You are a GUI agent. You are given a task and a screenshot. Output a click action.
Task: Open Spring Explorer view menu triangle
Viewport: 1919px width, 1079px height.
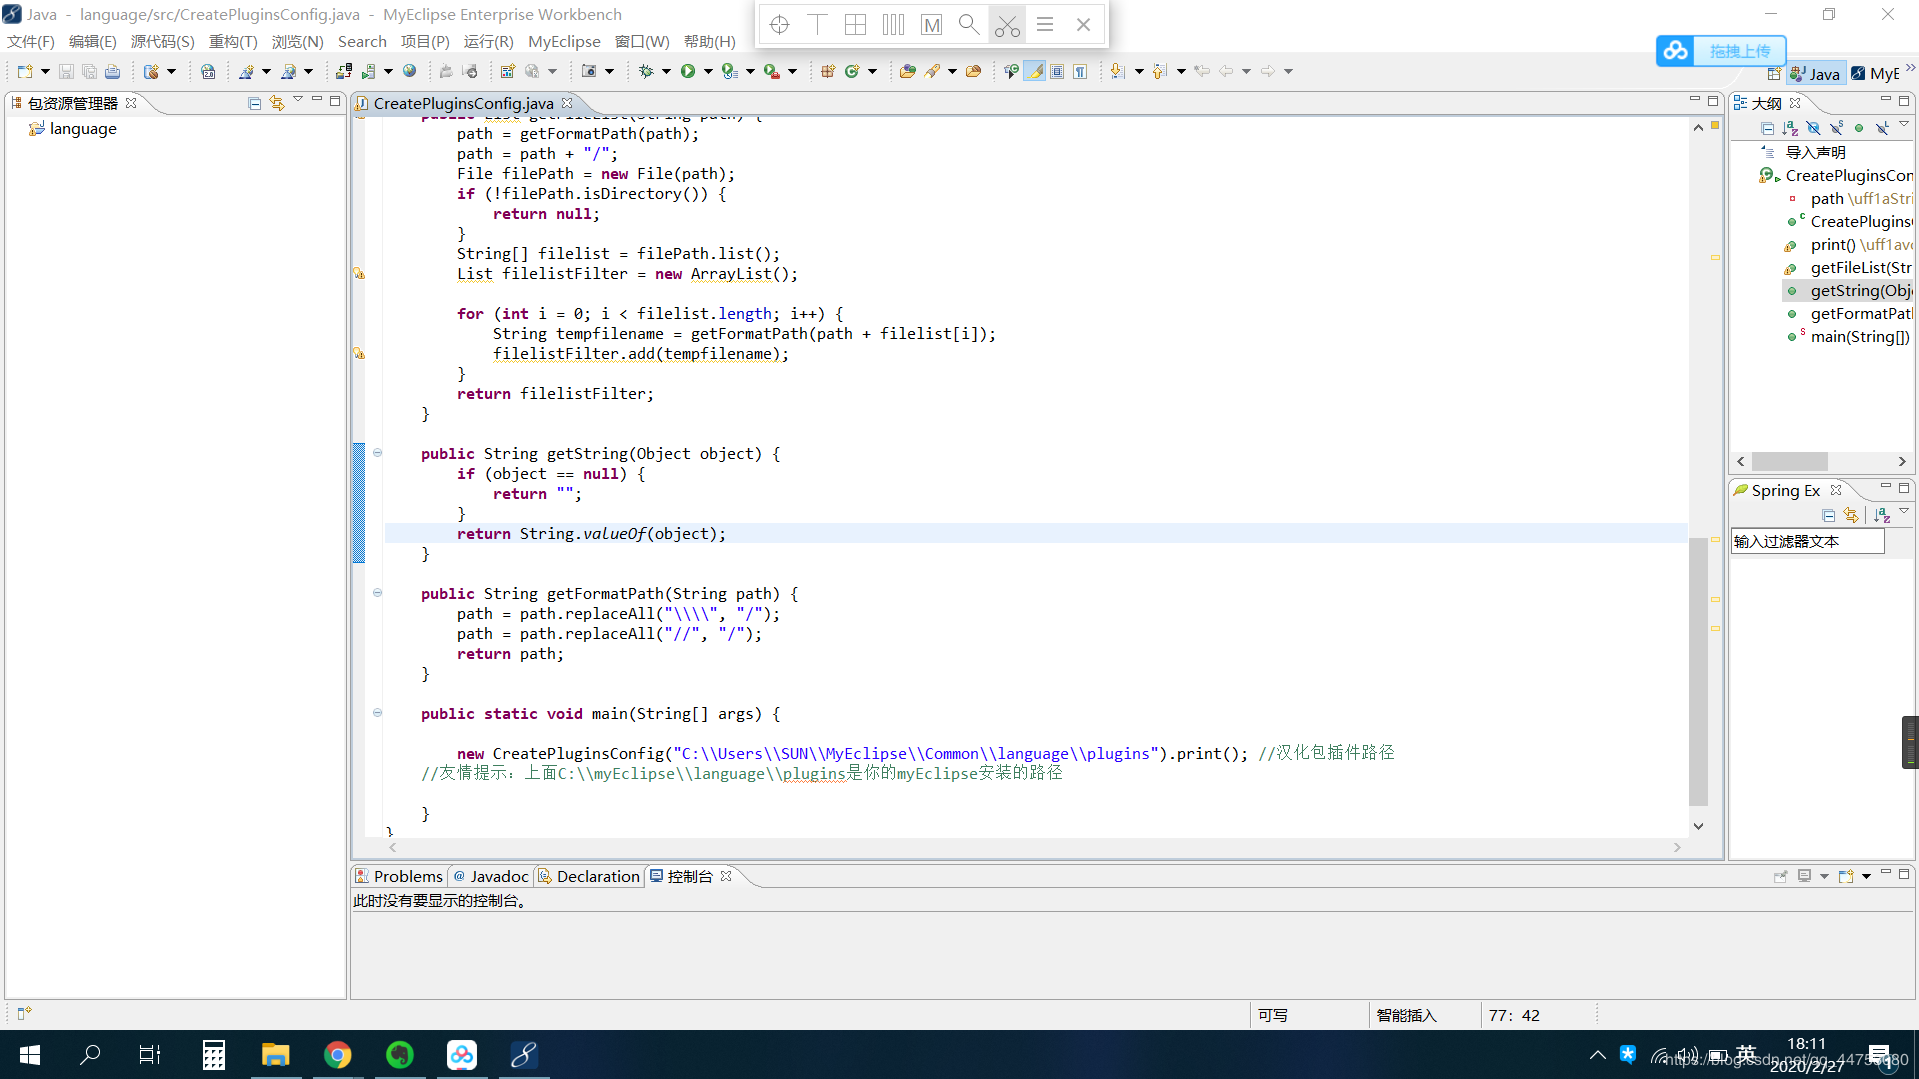(1904, 512)
